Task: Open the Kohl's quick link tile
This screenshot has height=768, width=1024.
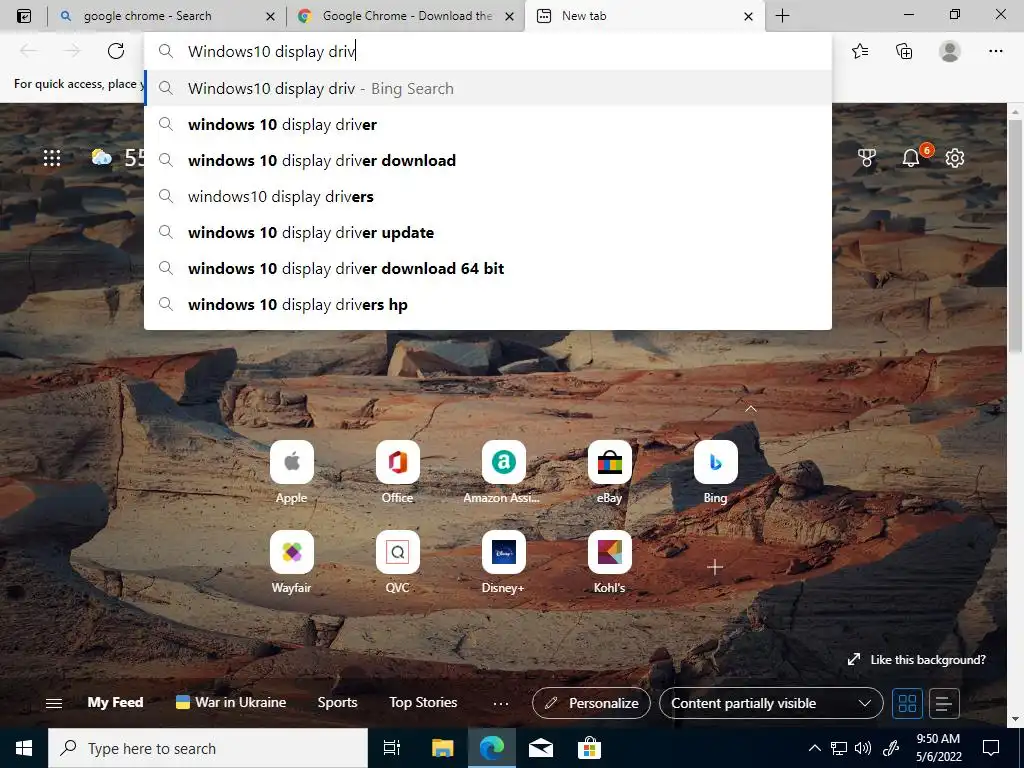Action: coord(609,552)
